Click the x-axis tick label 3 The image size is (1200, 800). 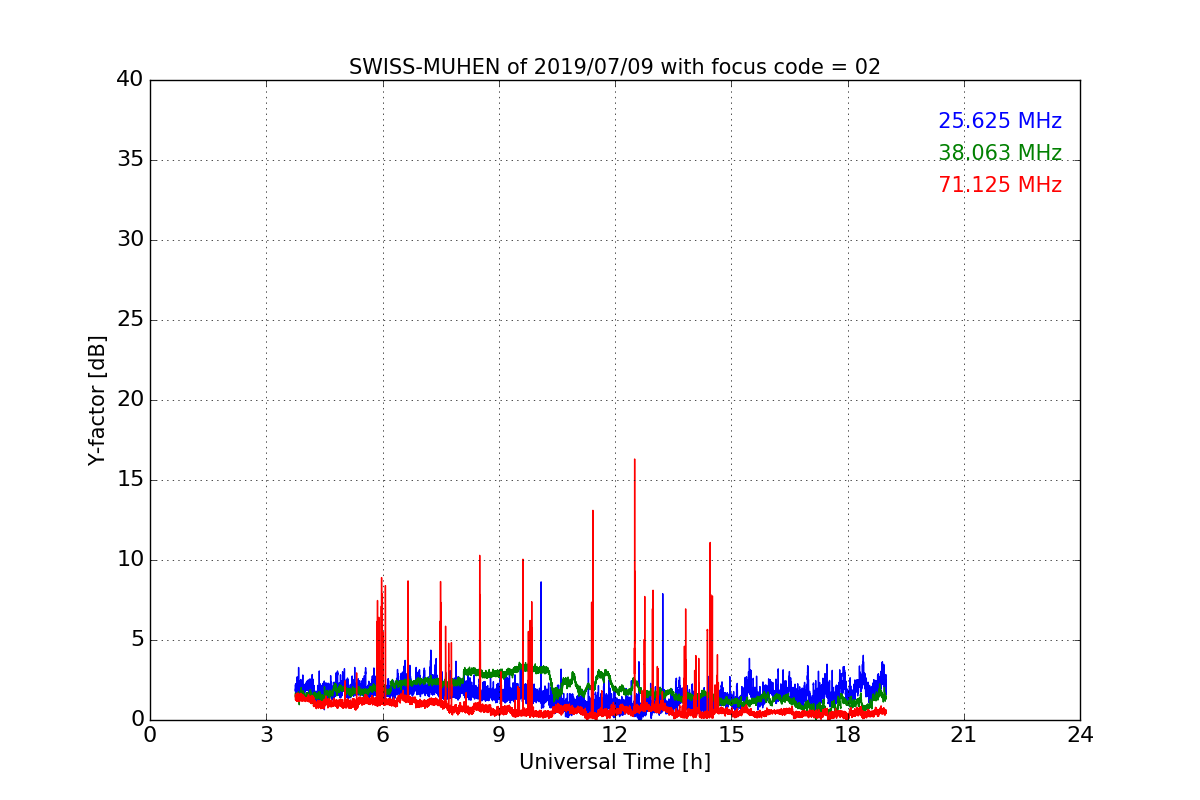pyautogui.click(x=266, y=735)
